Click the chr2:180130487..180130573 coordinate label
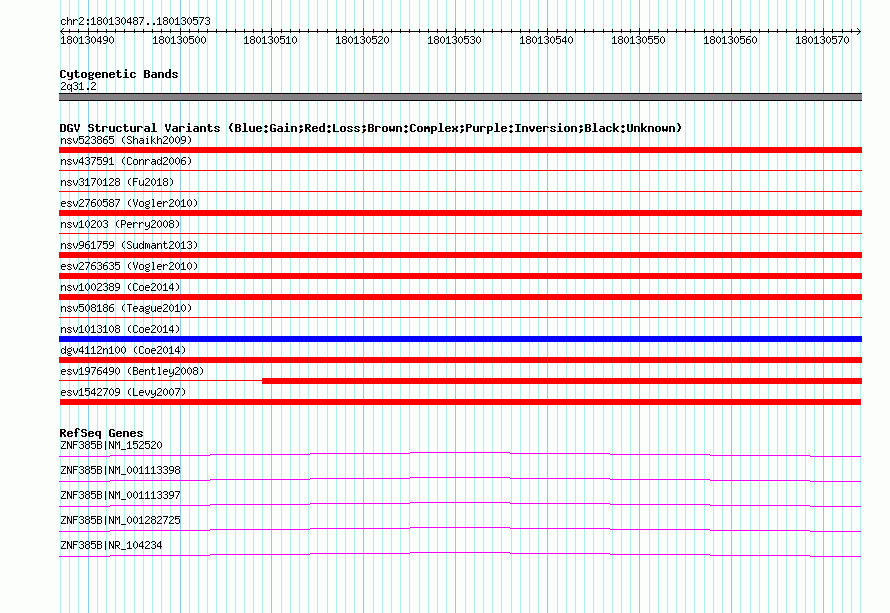The width and height of the screenshot is (890, 613). click(x=135, y=21)
